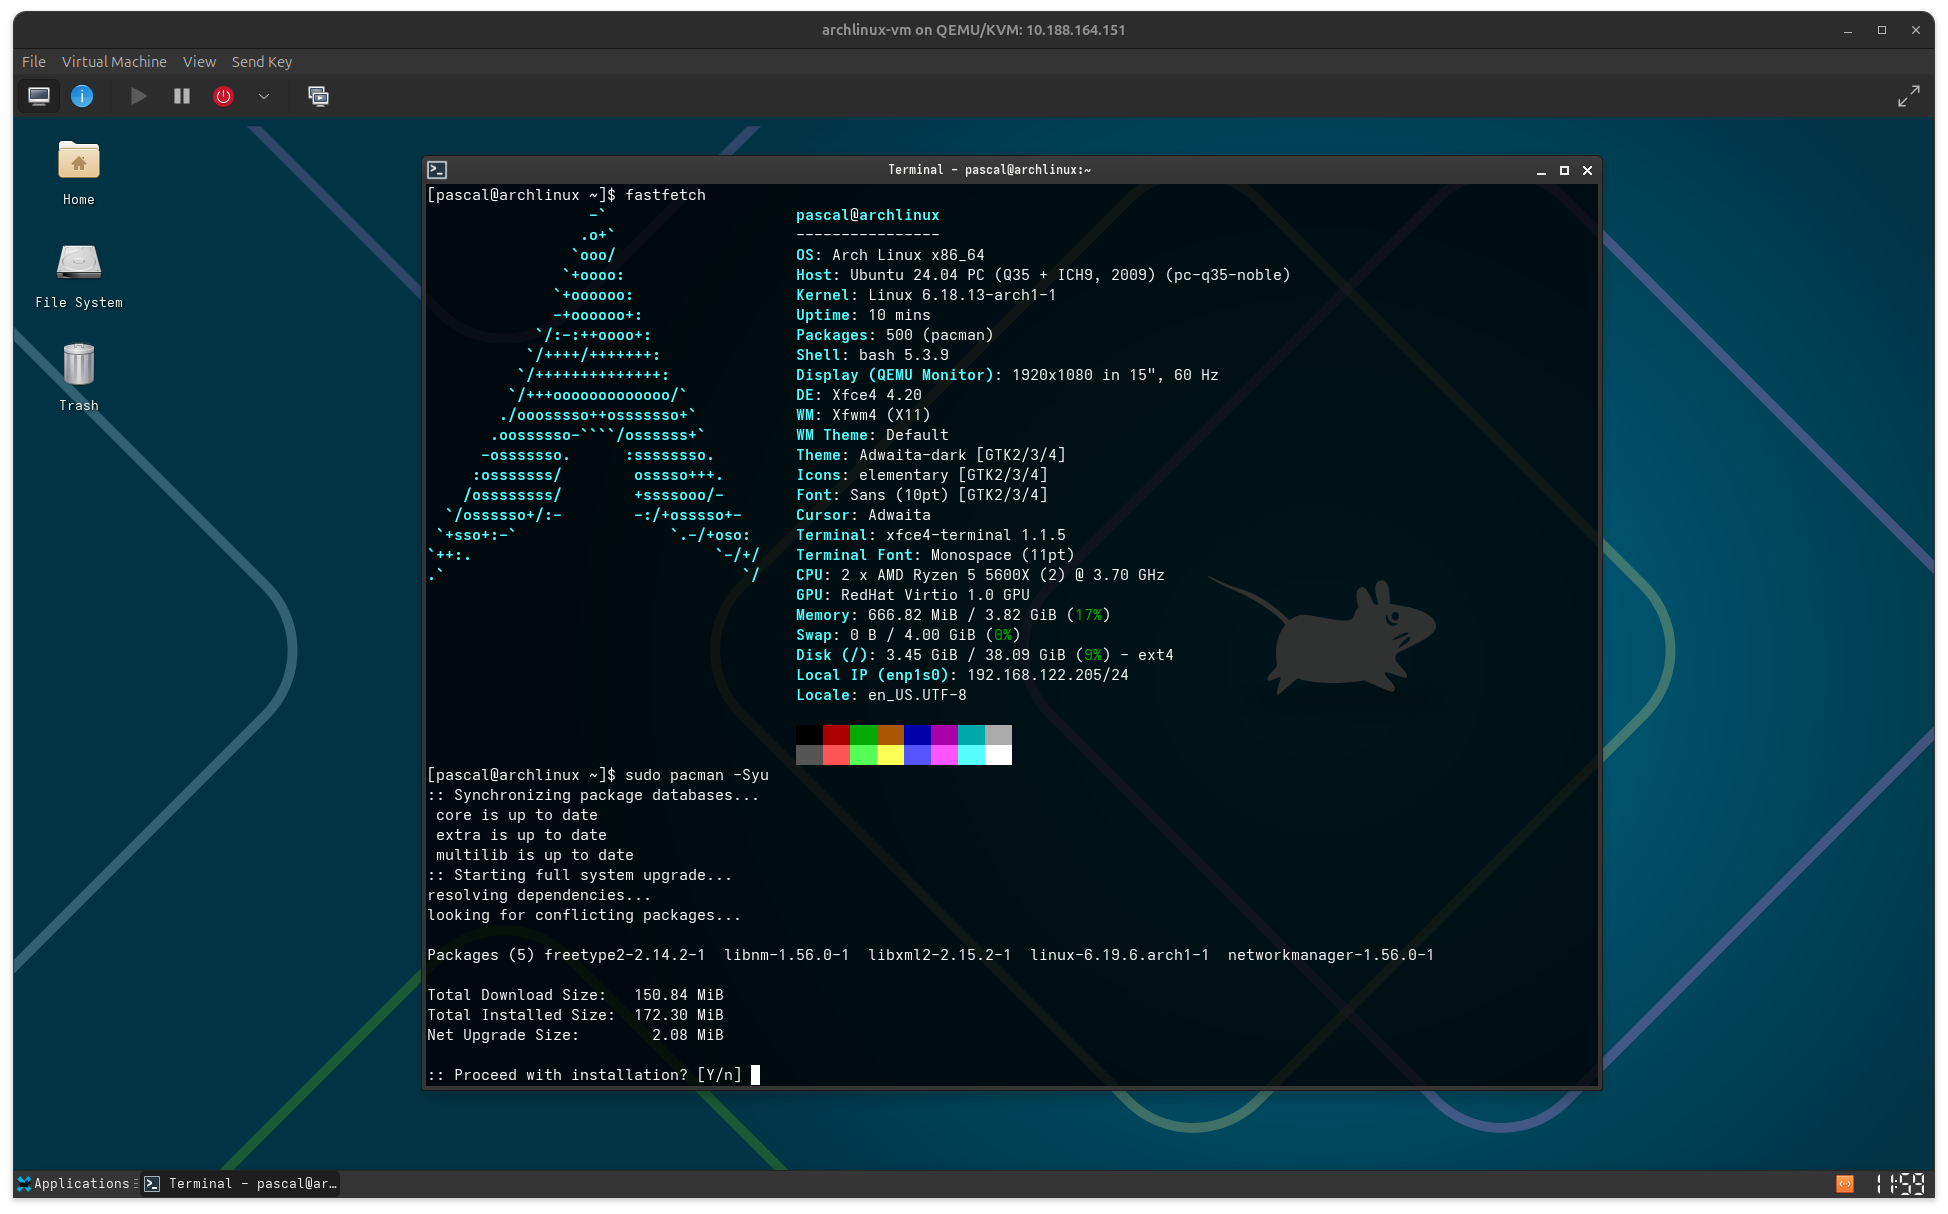Open the File menu

pos(33,61)
